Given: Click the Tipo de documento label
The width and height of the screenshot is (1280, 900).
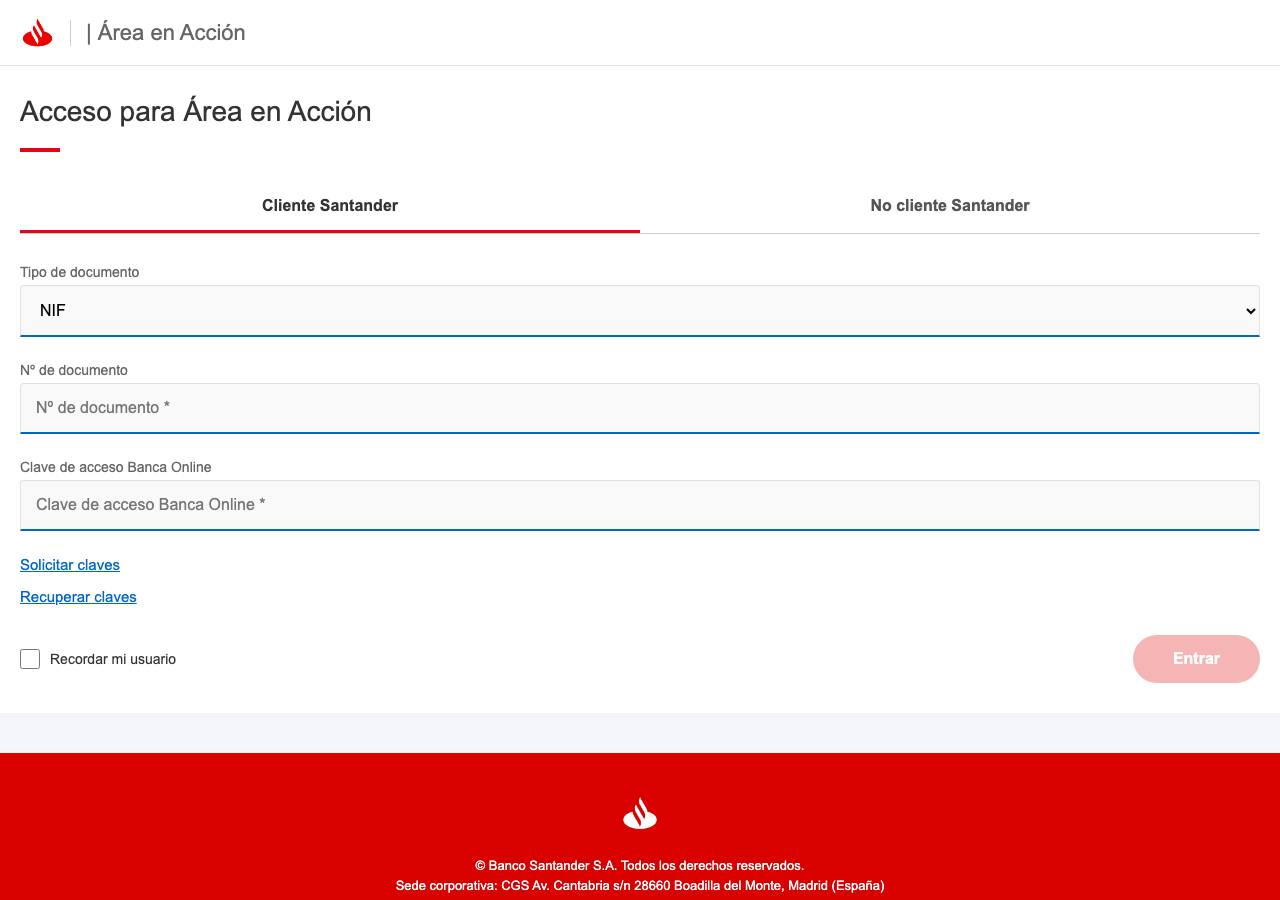Looking at the screenshot, I should coord(80,272).
